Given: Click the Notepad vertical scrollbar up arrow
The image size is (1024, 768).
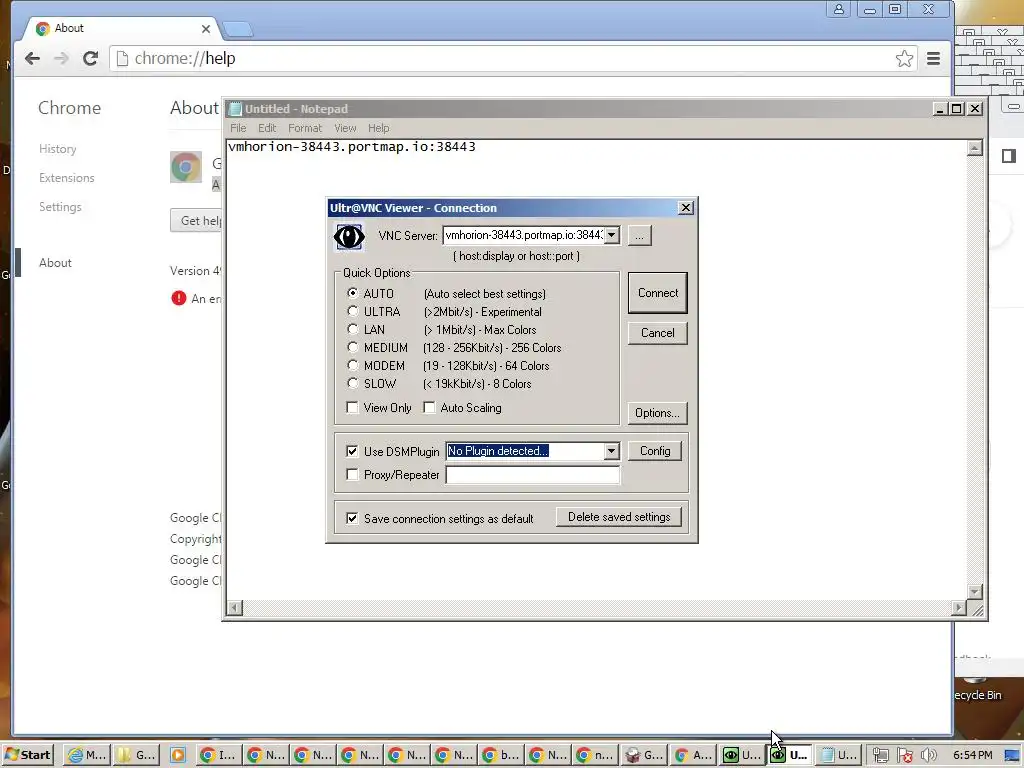Looking at the screenshot, I should 974,148.
